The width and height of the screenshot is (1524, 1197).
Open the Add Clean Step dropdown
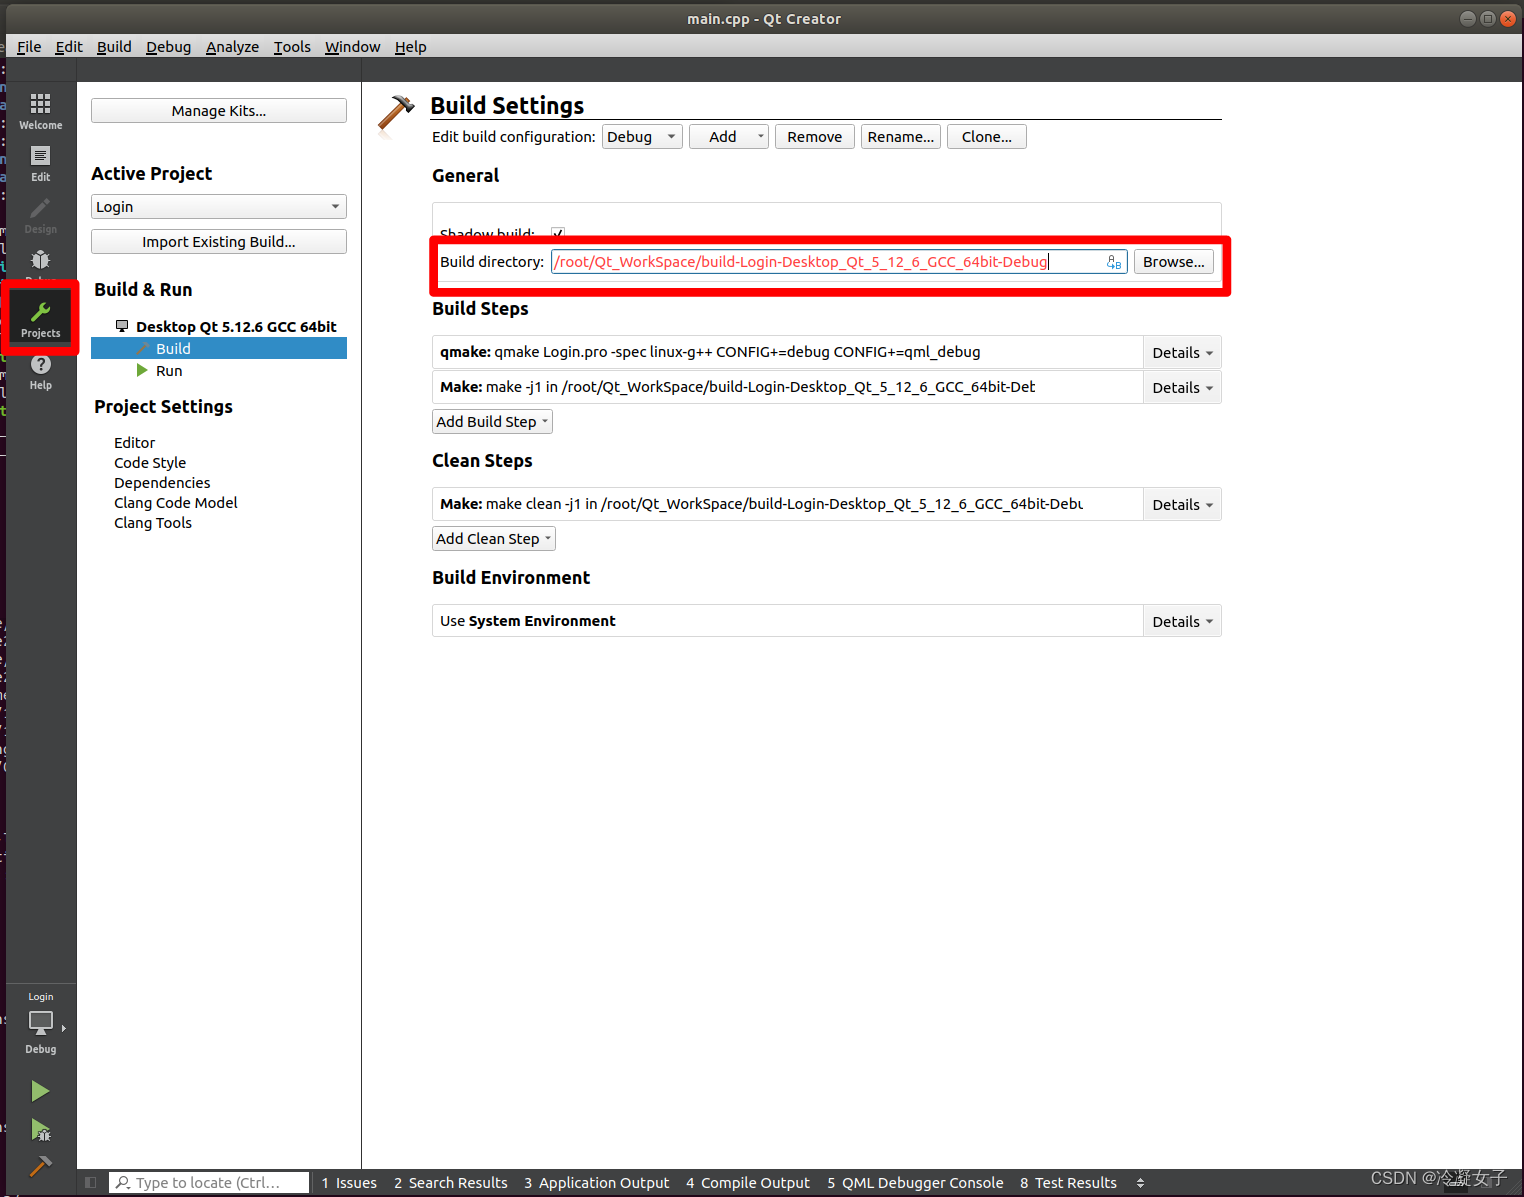pos(494,539)
